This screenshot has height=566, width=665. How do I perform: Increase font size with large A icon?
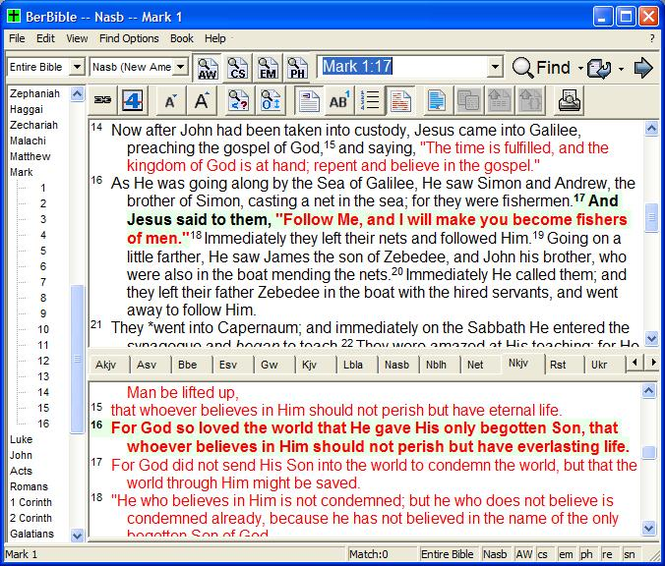coord(202,100)
